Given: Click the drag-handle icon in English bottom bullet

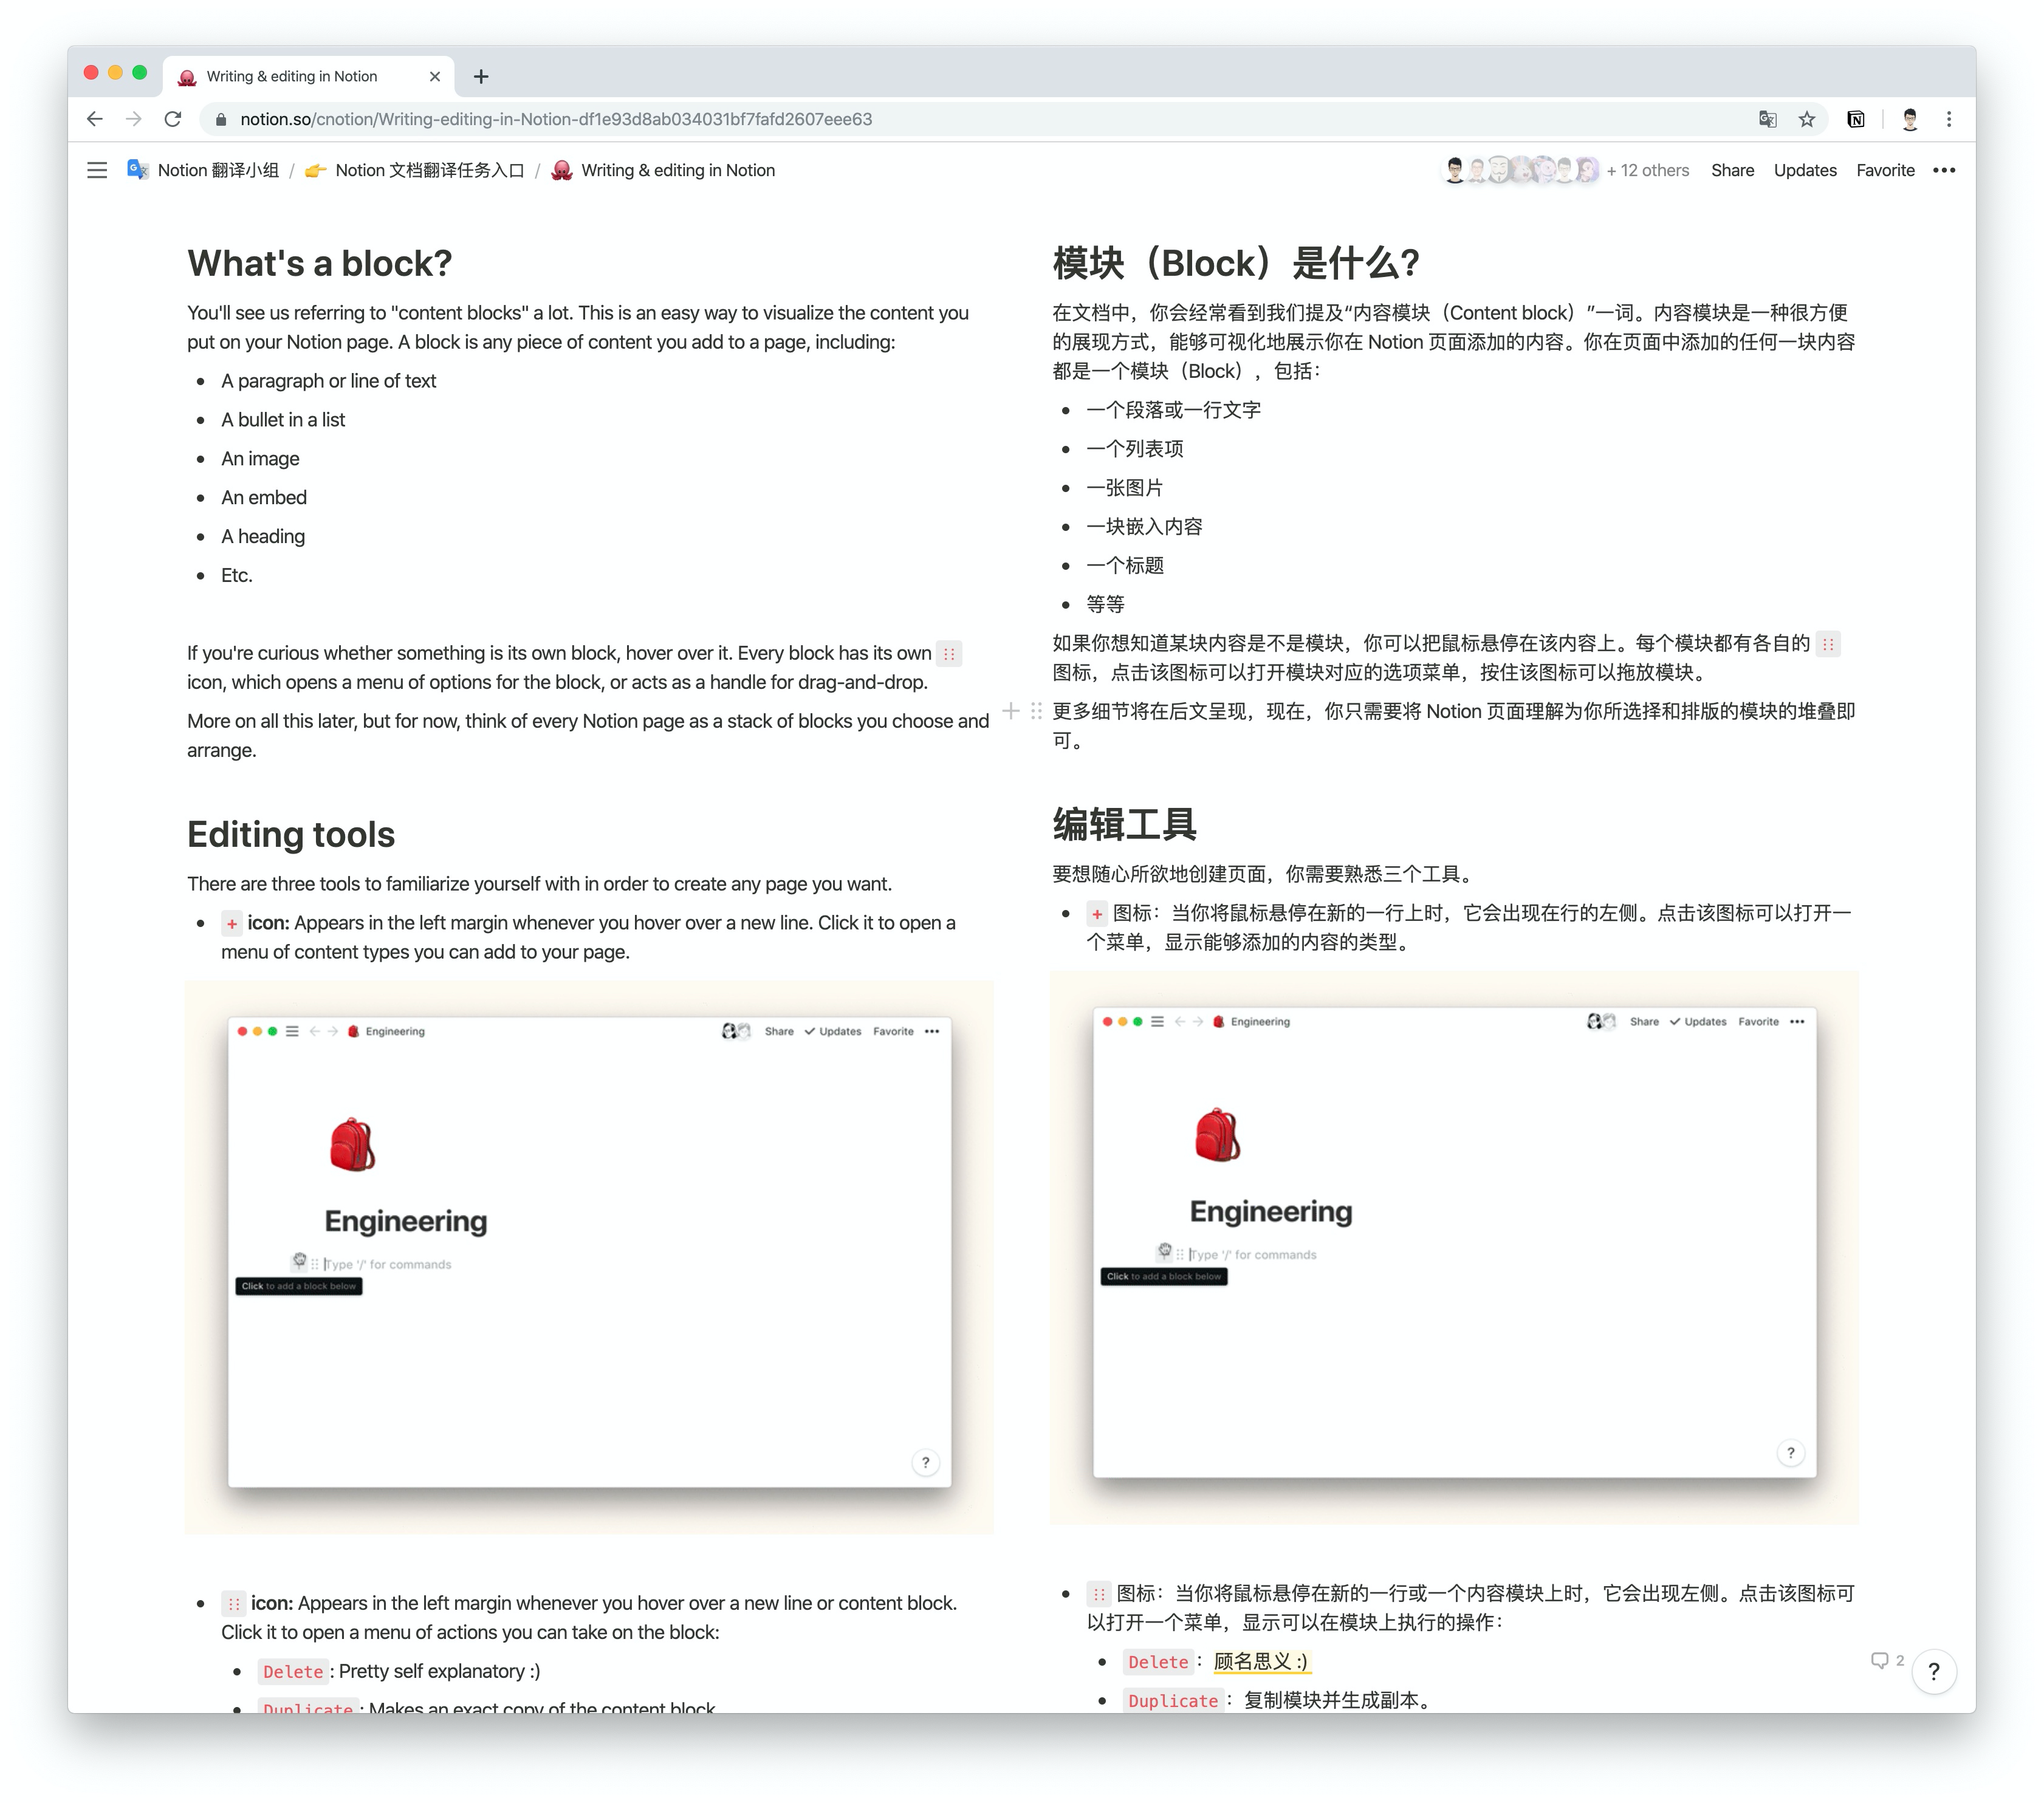Looking at the screenshot, I should [x=233, y=1604].
